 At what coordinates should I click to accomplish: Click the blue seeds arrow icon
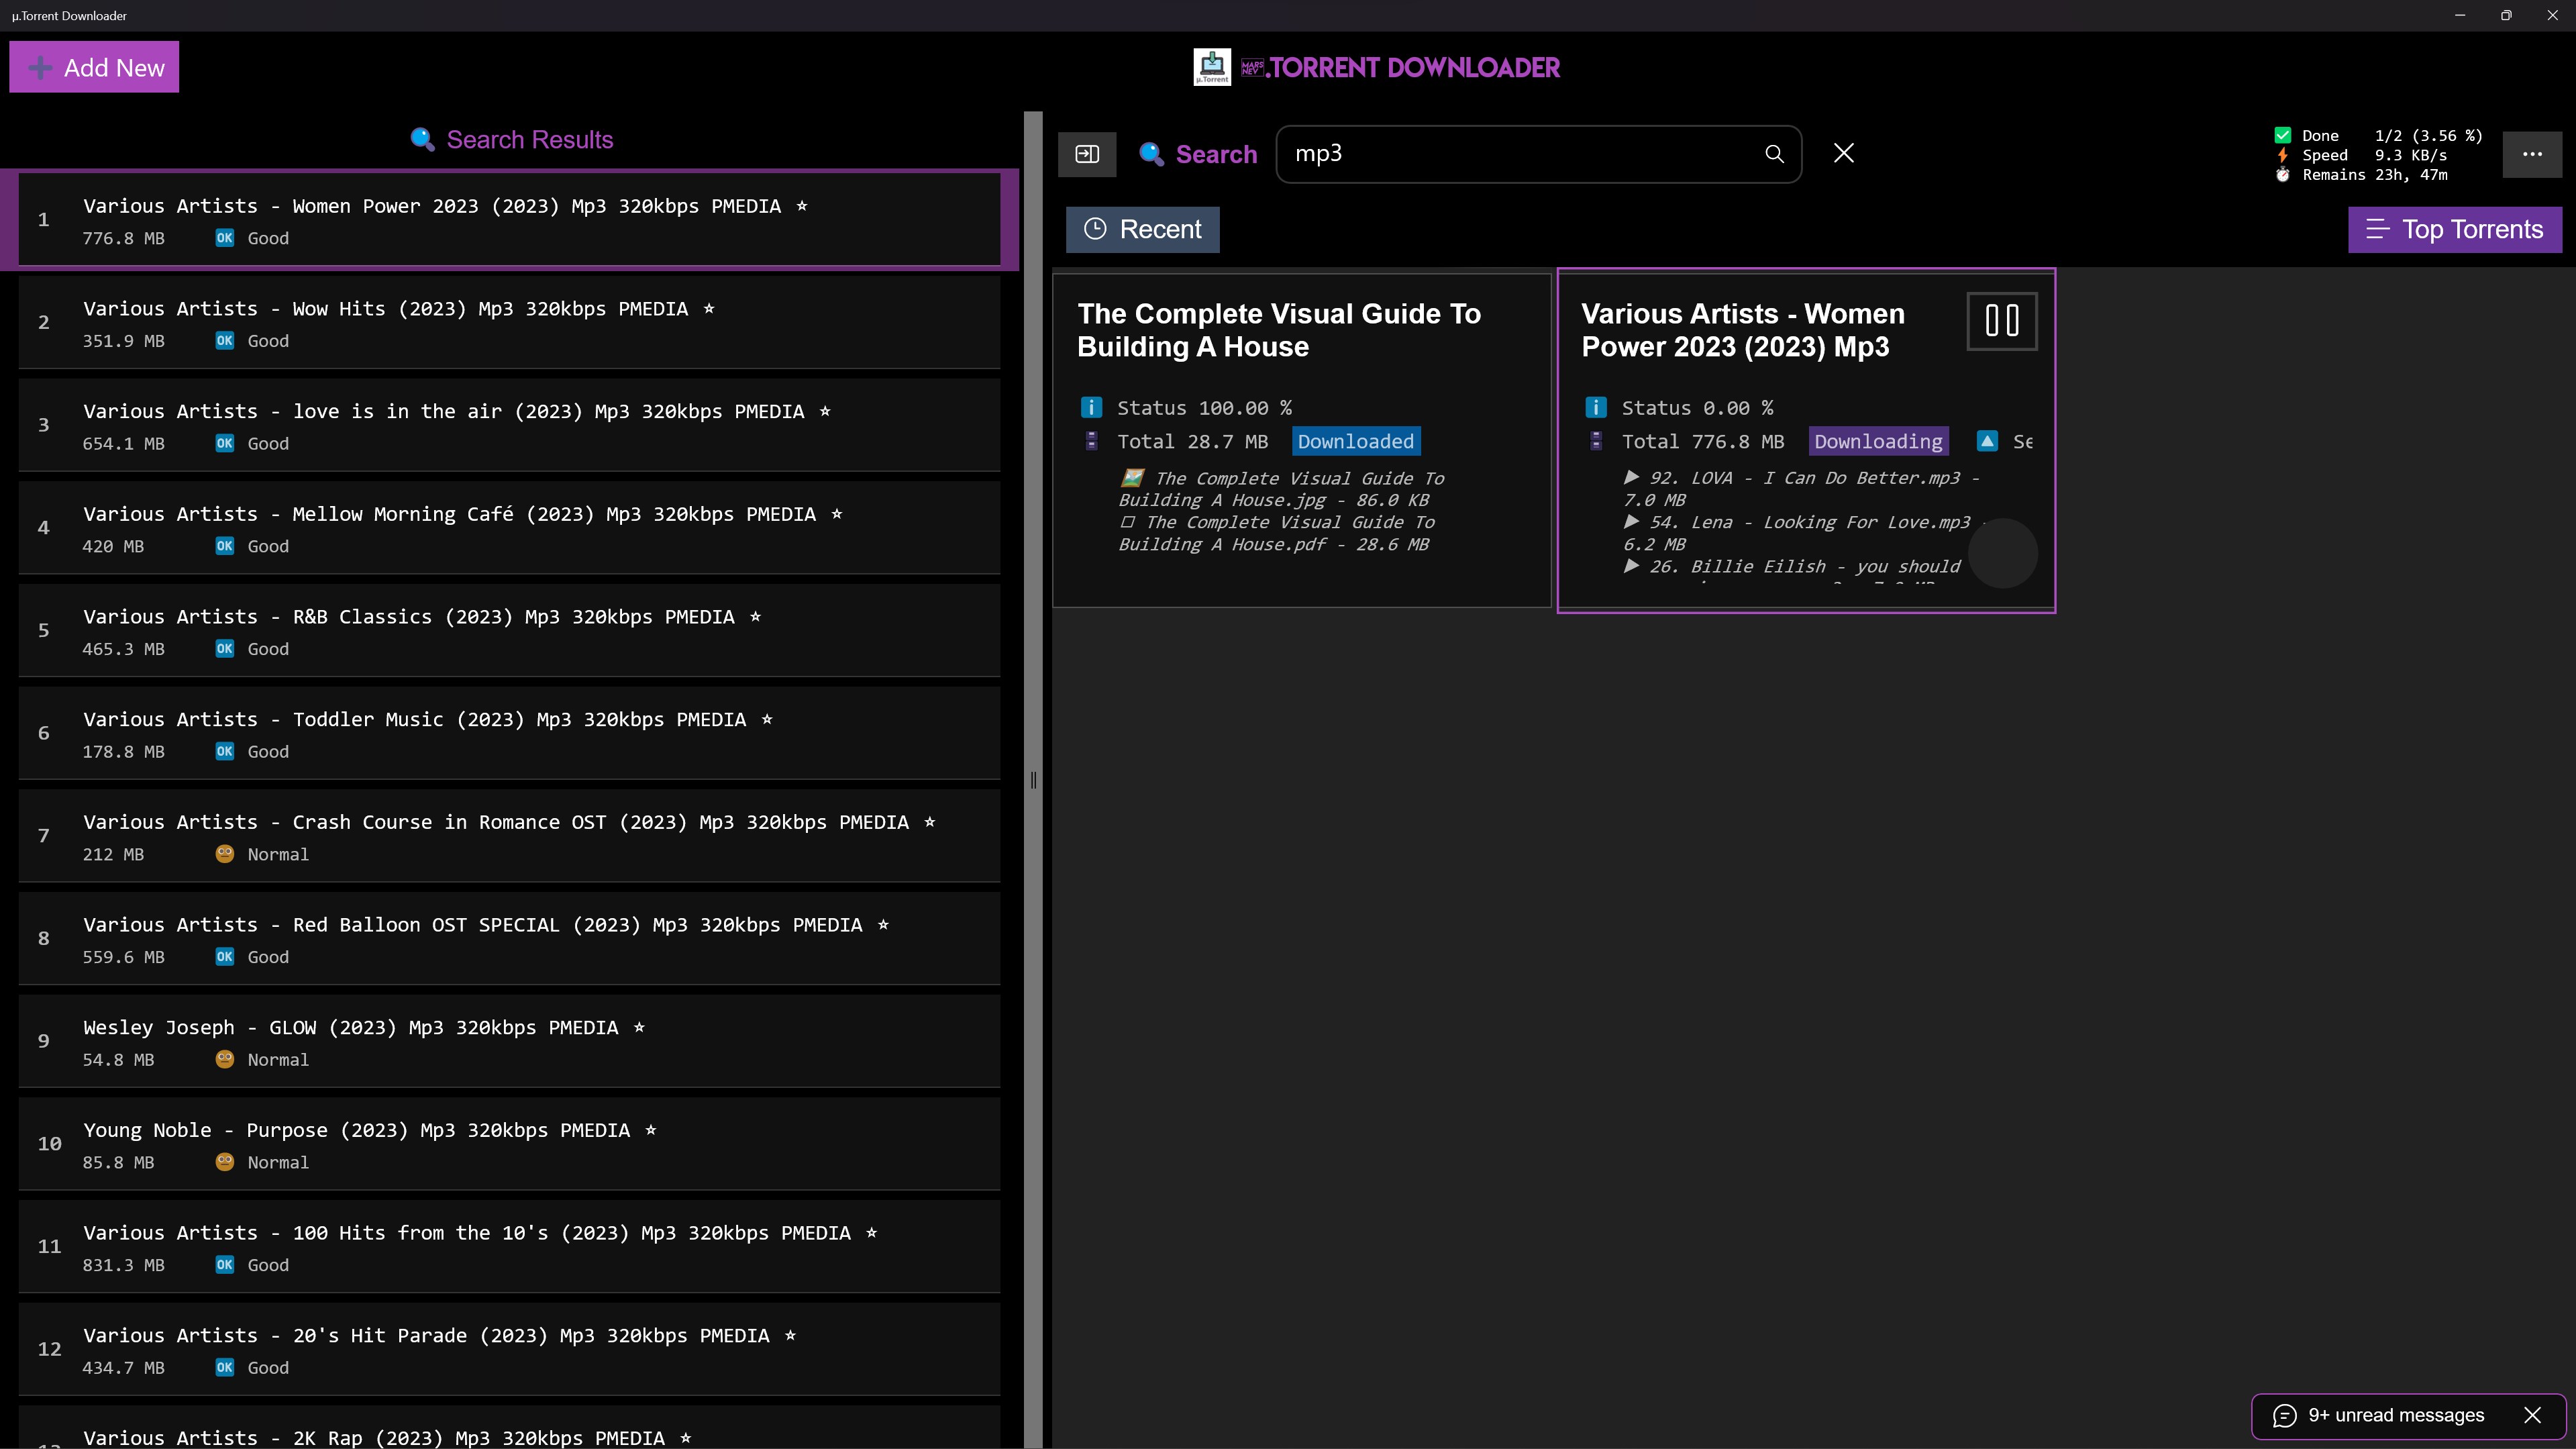[1987, 441]
